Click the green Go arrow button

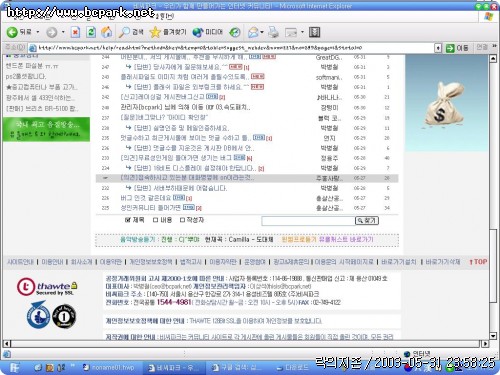(450, 48)
